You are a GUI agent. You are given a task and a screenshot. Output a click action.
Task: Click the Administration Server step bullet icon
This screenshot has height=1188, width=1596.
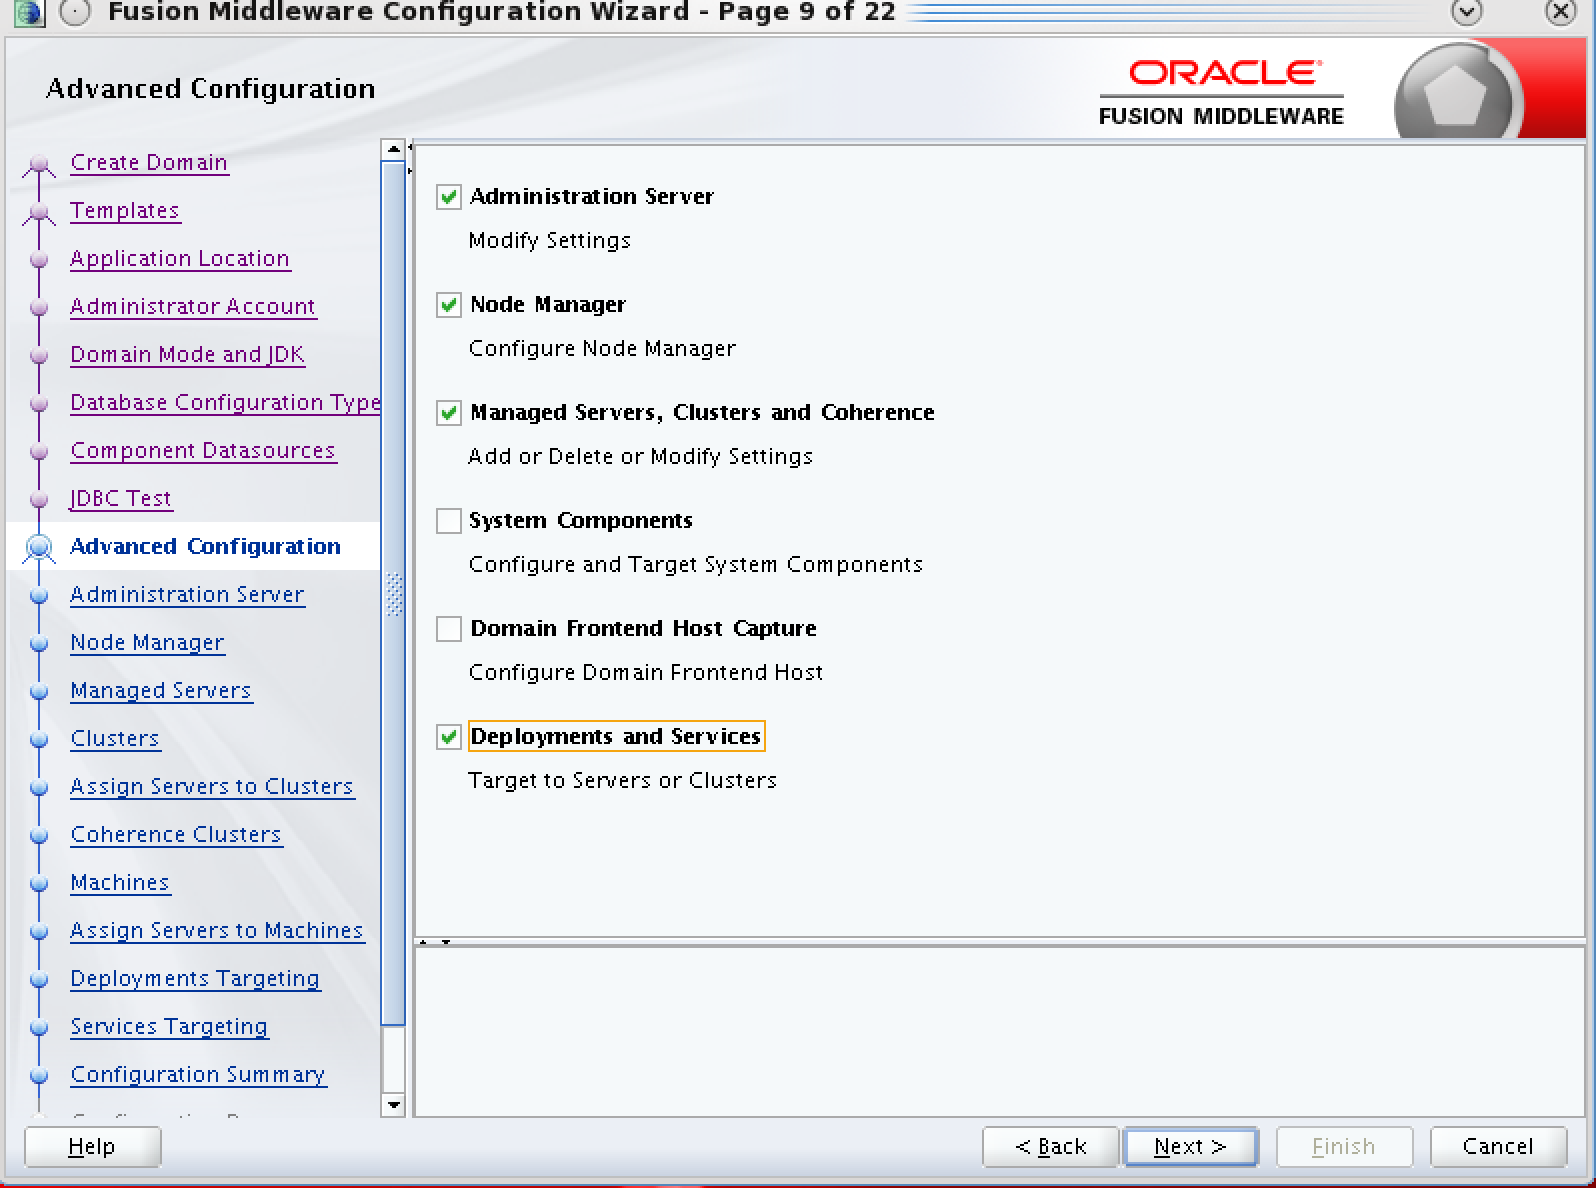point(39,595)
